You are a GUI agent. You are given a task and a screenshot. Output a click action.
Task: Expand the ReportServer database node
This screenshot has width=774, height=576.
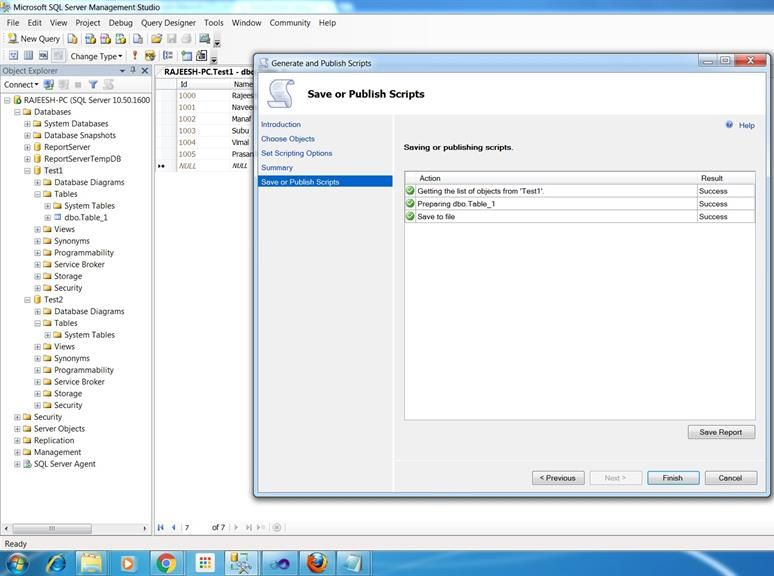(27, 147)
